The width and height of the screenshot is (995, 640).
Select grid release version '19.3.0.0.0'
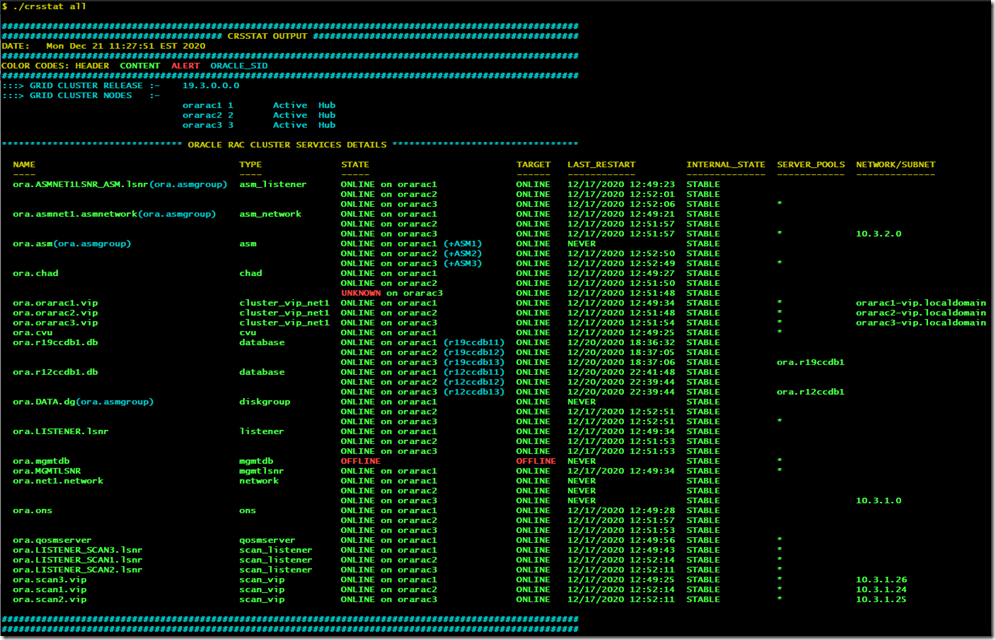pos(211,86)
